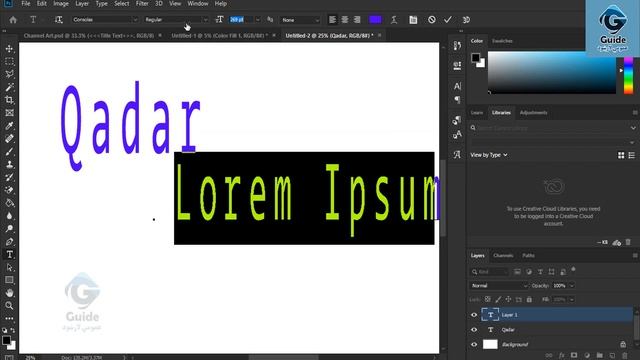This screenshot has height=360, width=640.
Task: Open the anti-aliasing None dropdown
Action: (300, 20)
